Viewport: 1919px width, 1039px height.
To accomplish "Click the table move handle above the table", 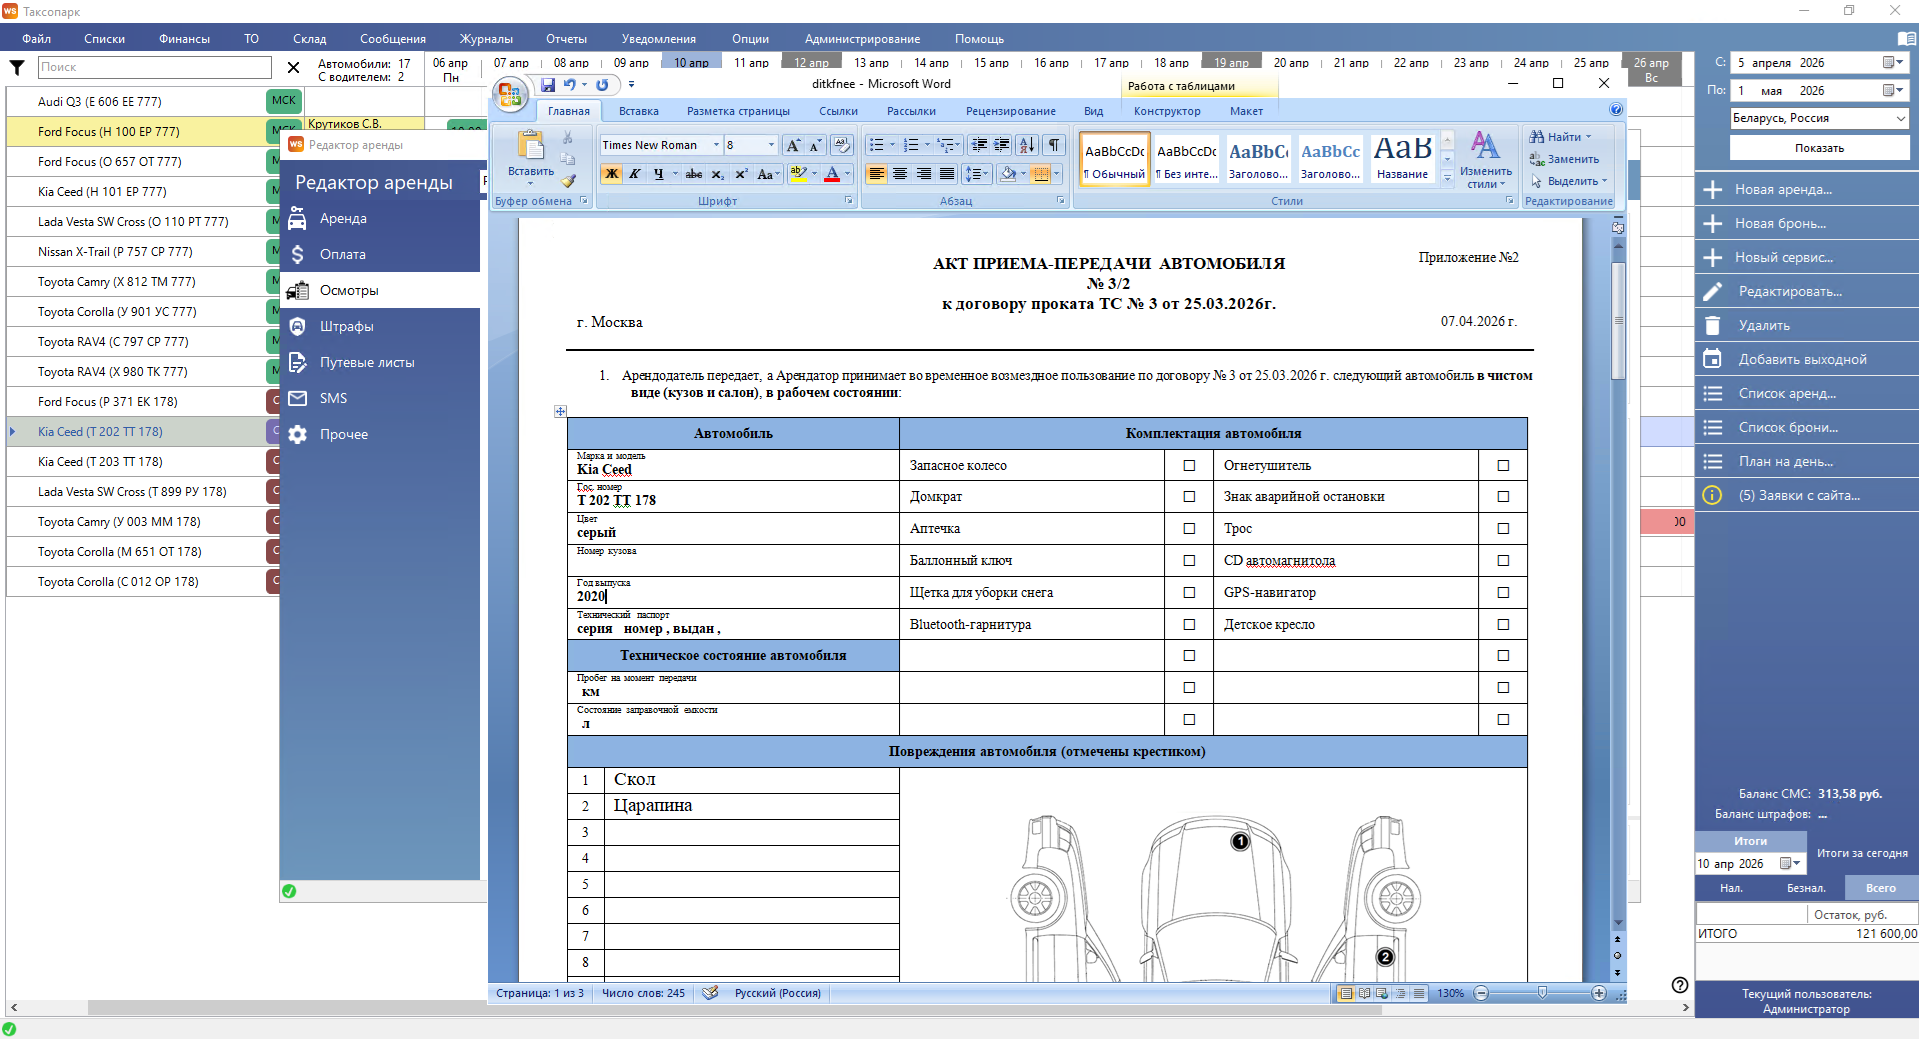I will click(560, 411).
